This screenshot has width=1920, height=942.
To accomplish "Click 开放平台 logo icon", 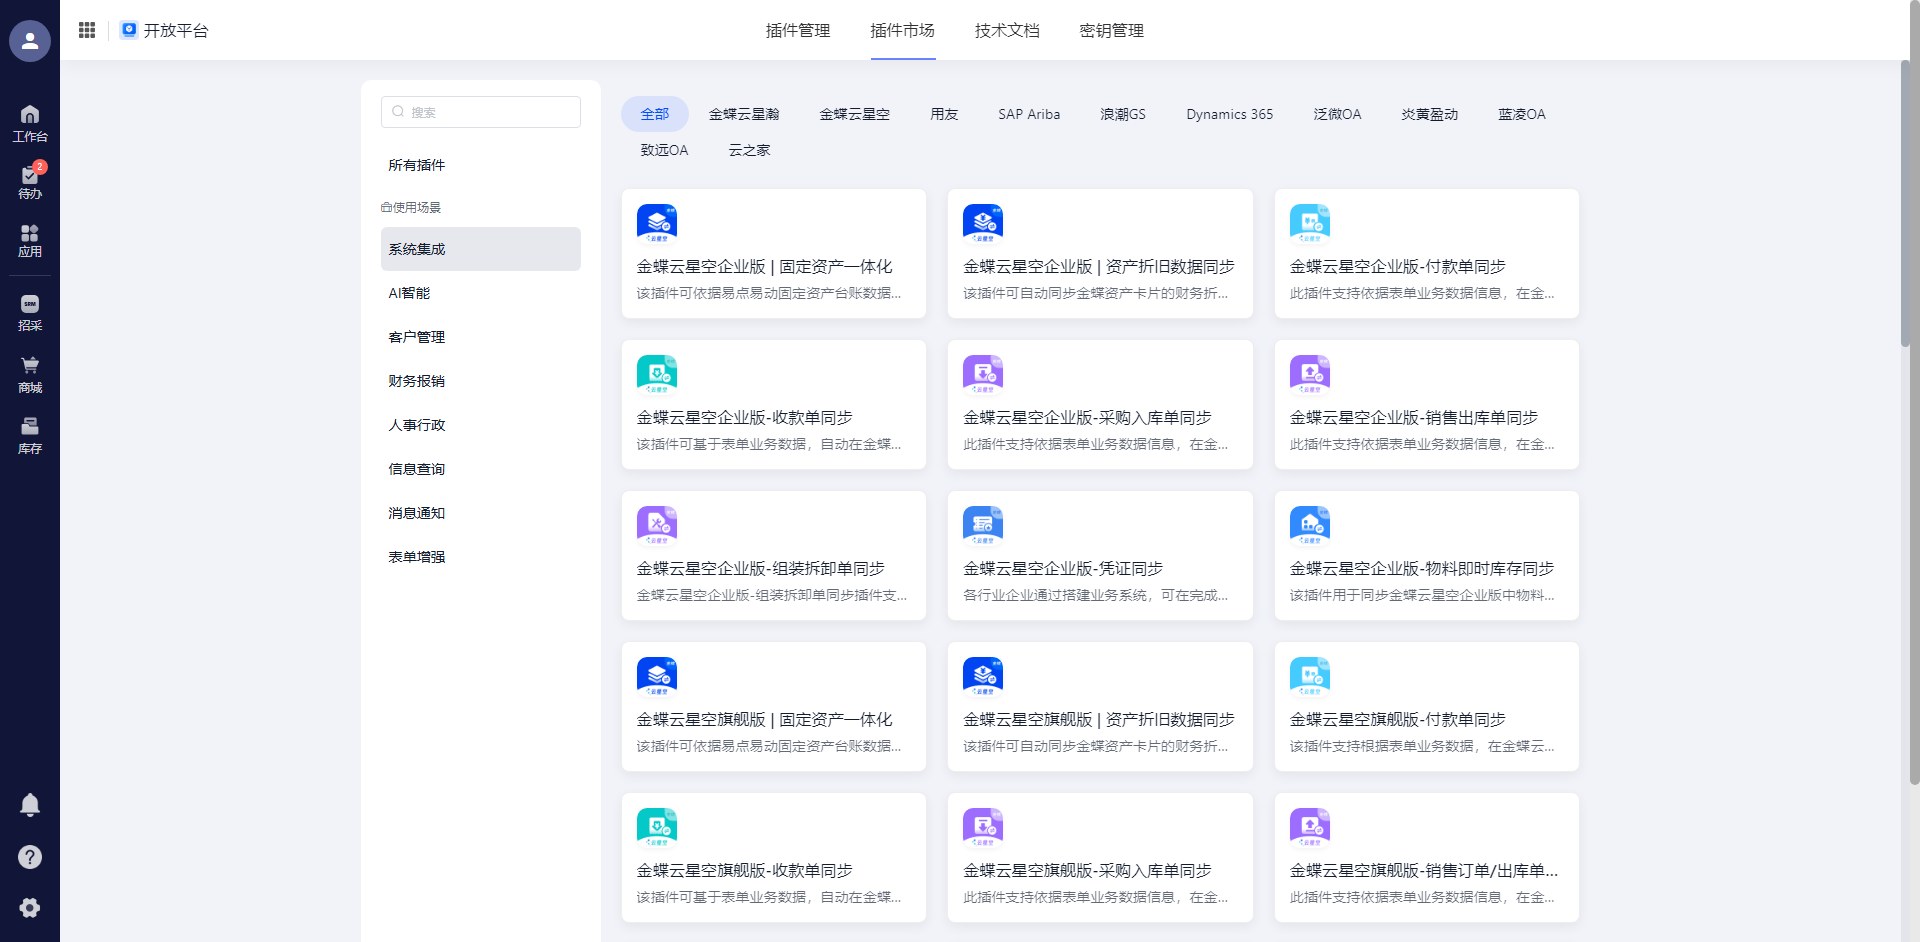I will (129, 30).
